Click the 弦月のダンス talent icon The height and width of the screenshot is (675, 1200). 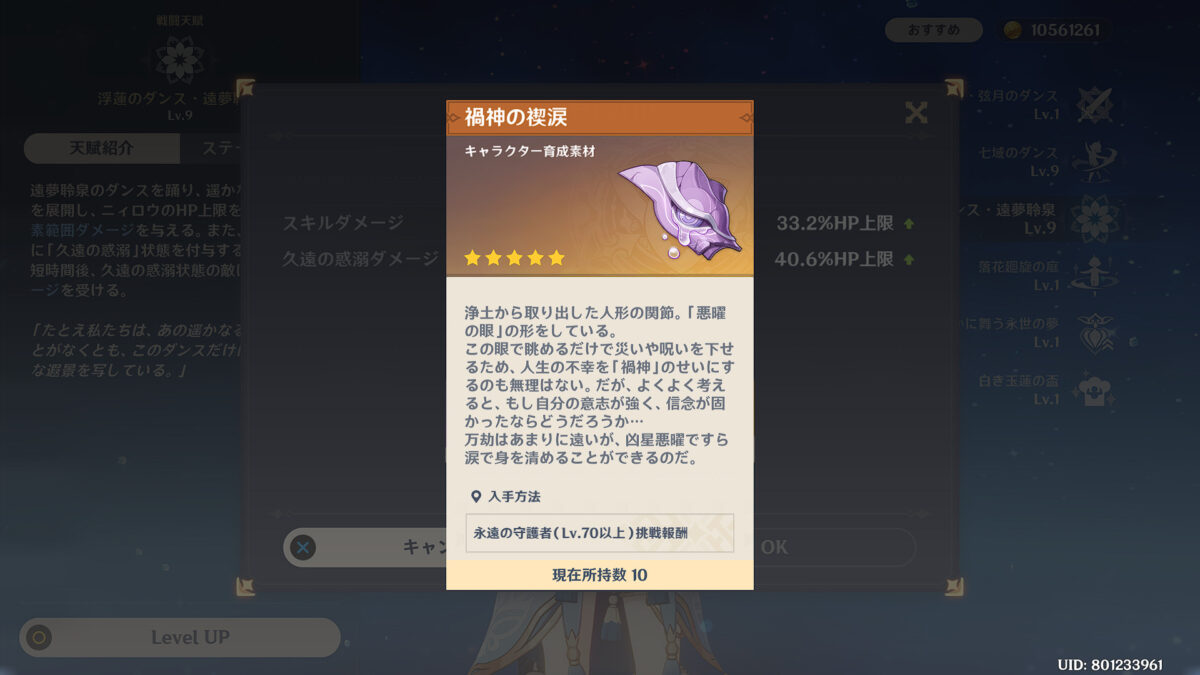pos(1094,105)
